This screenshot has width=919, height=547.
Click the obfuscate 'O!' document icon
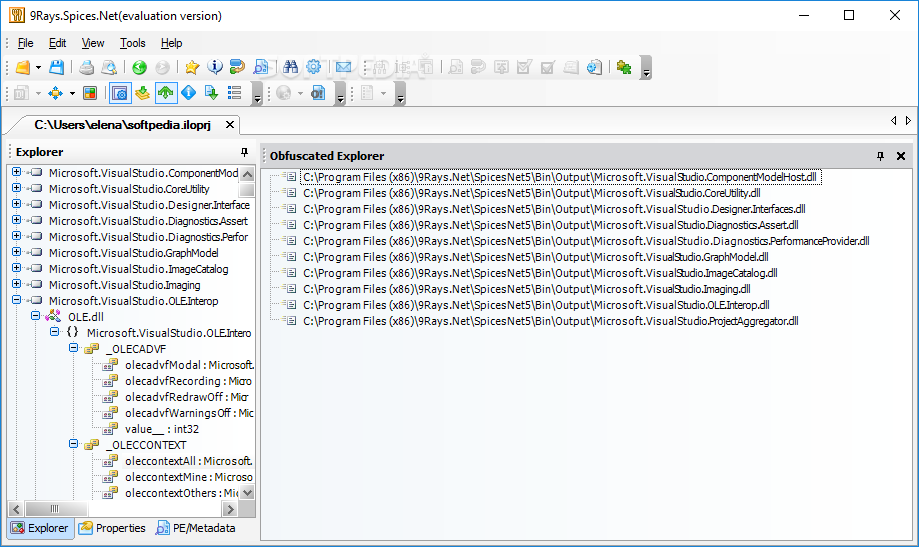(x=318, y=93)
